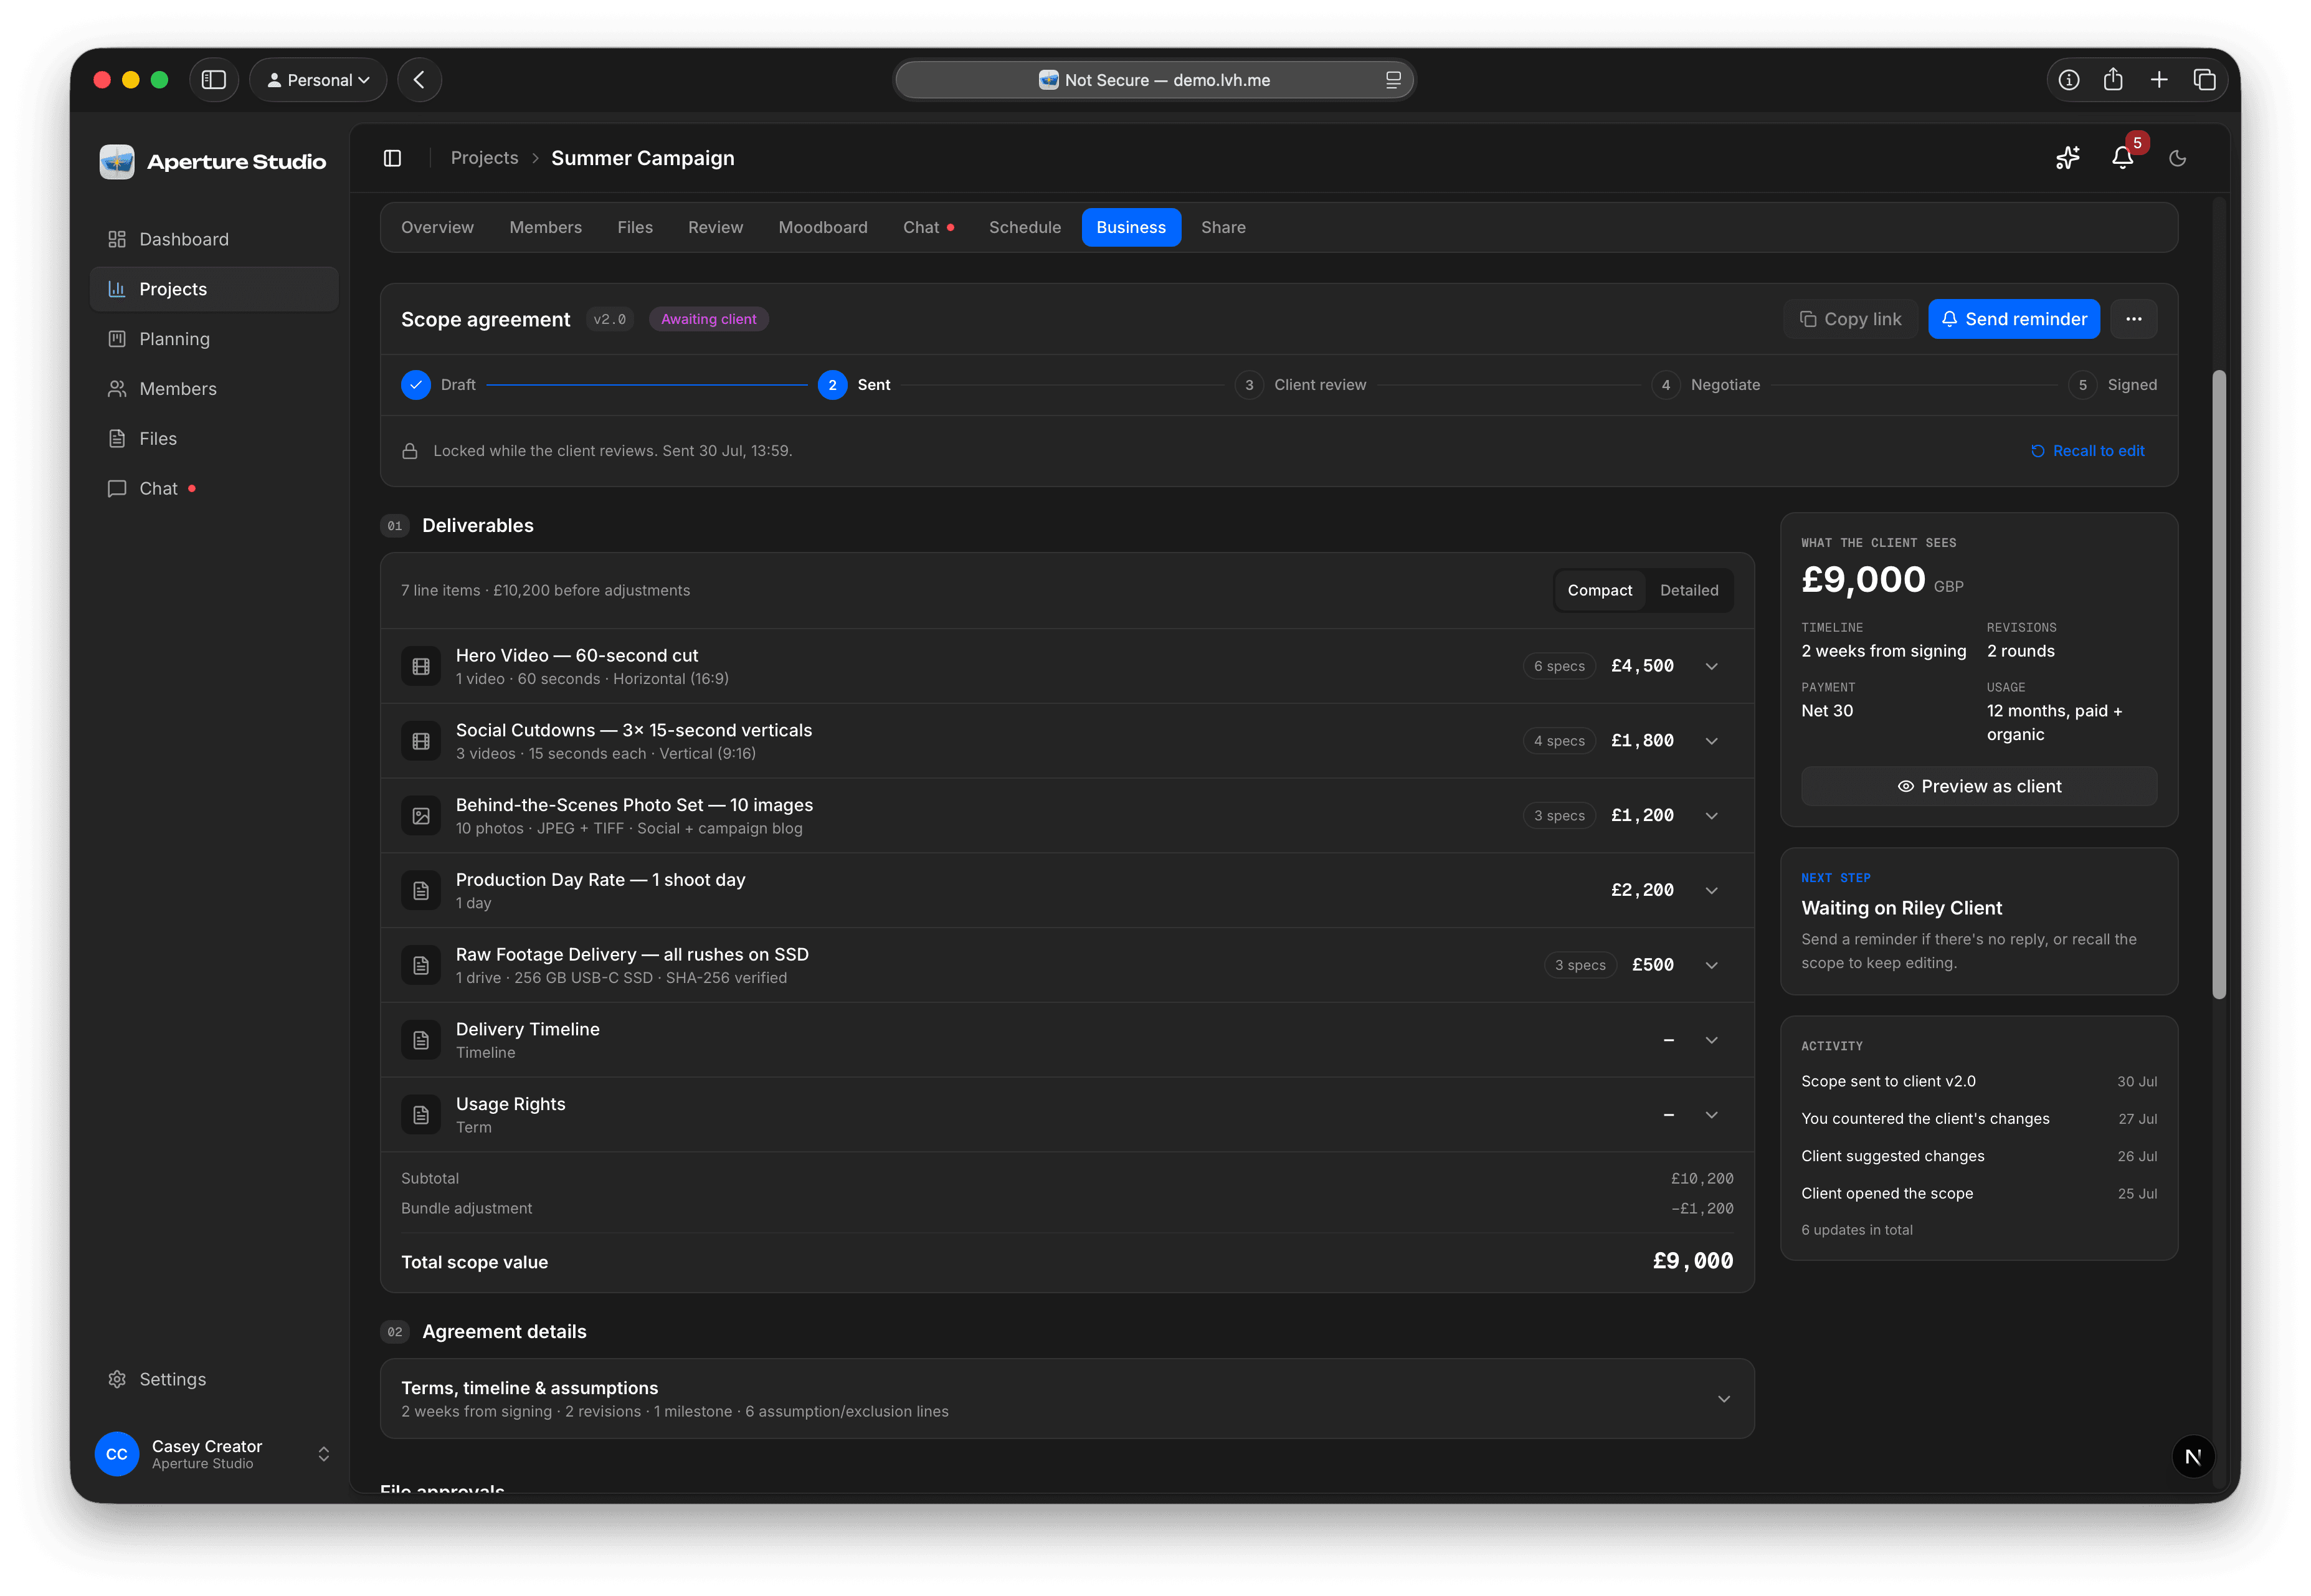Open Planning in the sidebar

tap(213, 339)
